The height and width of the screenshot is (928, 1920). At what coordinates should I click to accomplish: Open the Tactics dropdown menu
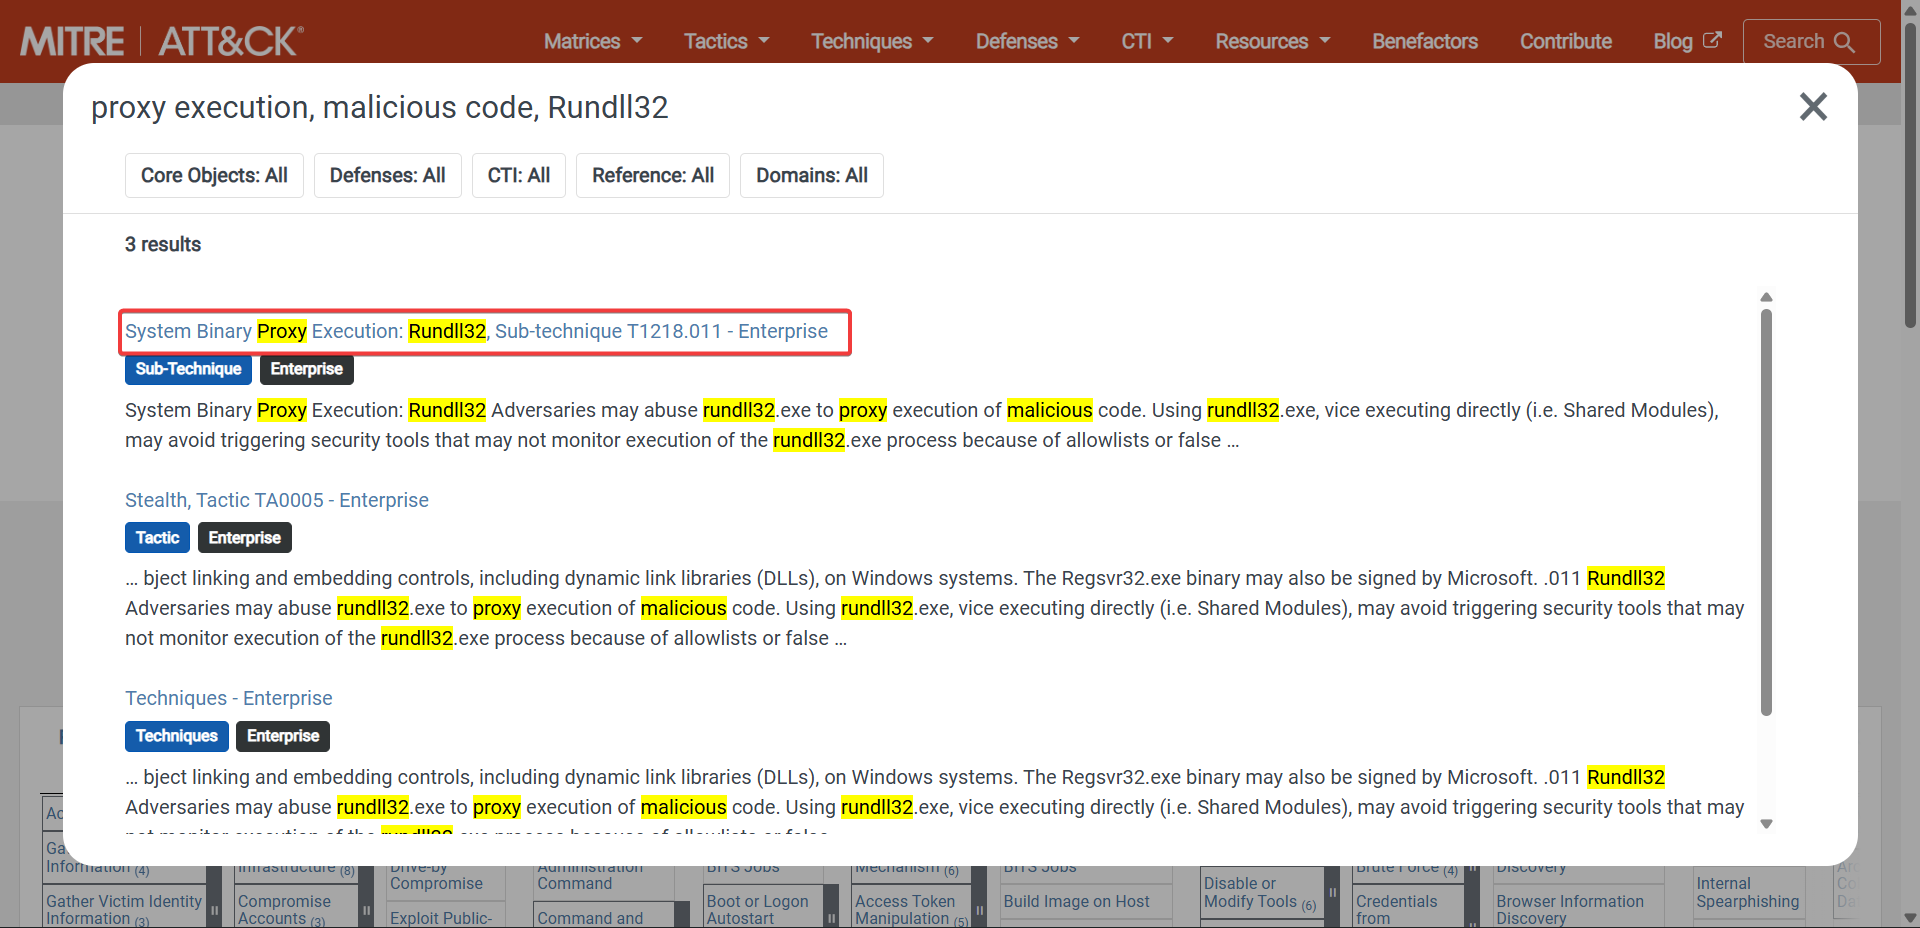click(726, 41)
